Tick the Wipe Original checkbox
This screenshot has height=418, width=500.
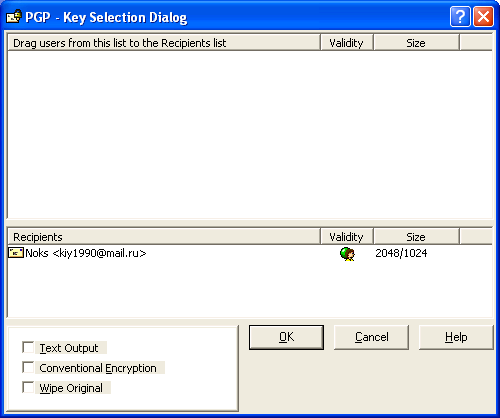click(28, 387)
